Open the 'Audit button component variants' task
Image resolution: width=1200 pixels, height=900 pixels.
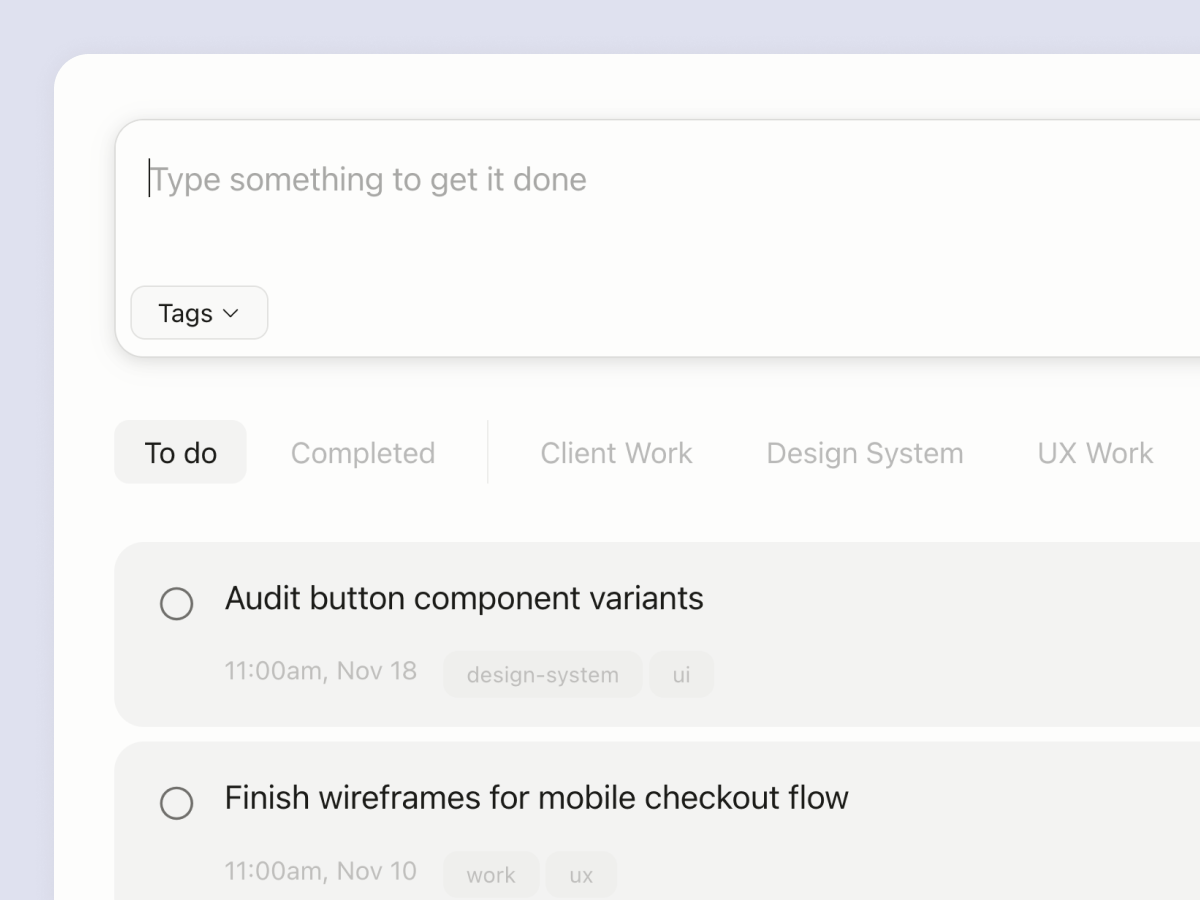[x=465, y=598]
